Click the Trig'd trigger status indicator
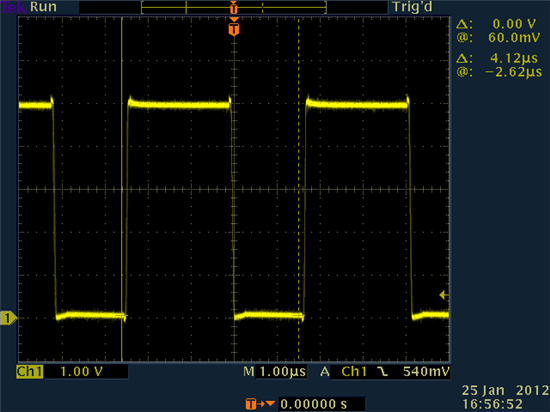This screenshot has width=550, height=412. [412, 7]
